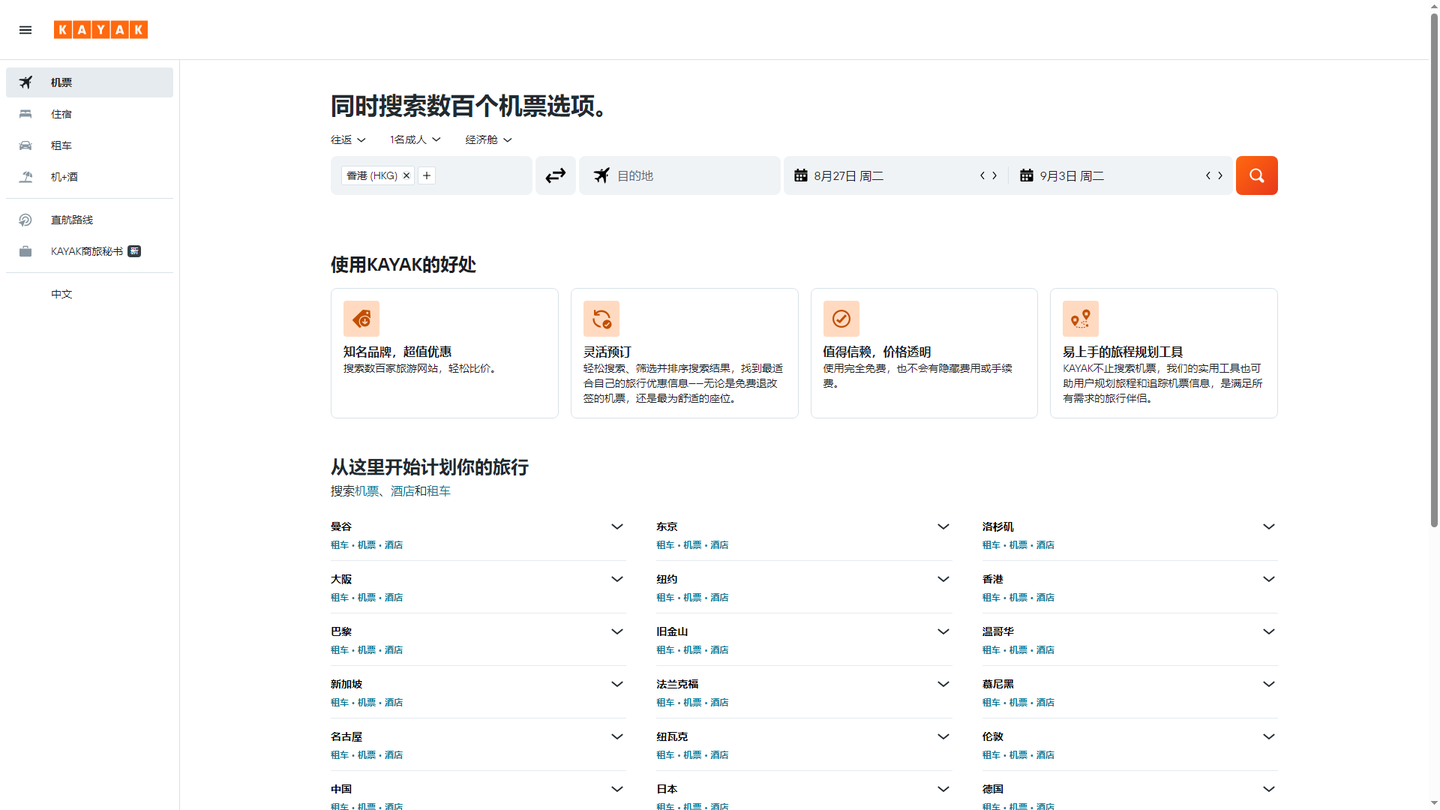Click the briefcase icon for KAYAK商旅秘书
Viewport: 1440px width, 810px height.
click(x=26, y=251)
